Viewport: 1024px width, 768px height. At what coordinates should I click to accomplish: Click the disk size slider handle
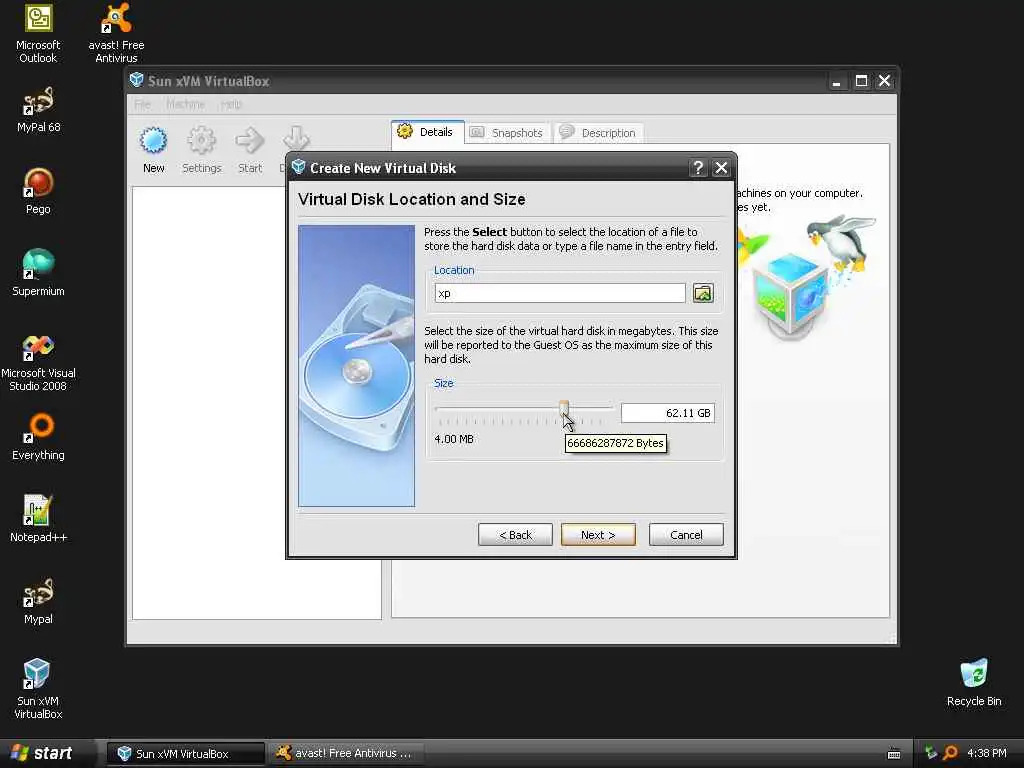pyautogui.click(x=564, y=409)
